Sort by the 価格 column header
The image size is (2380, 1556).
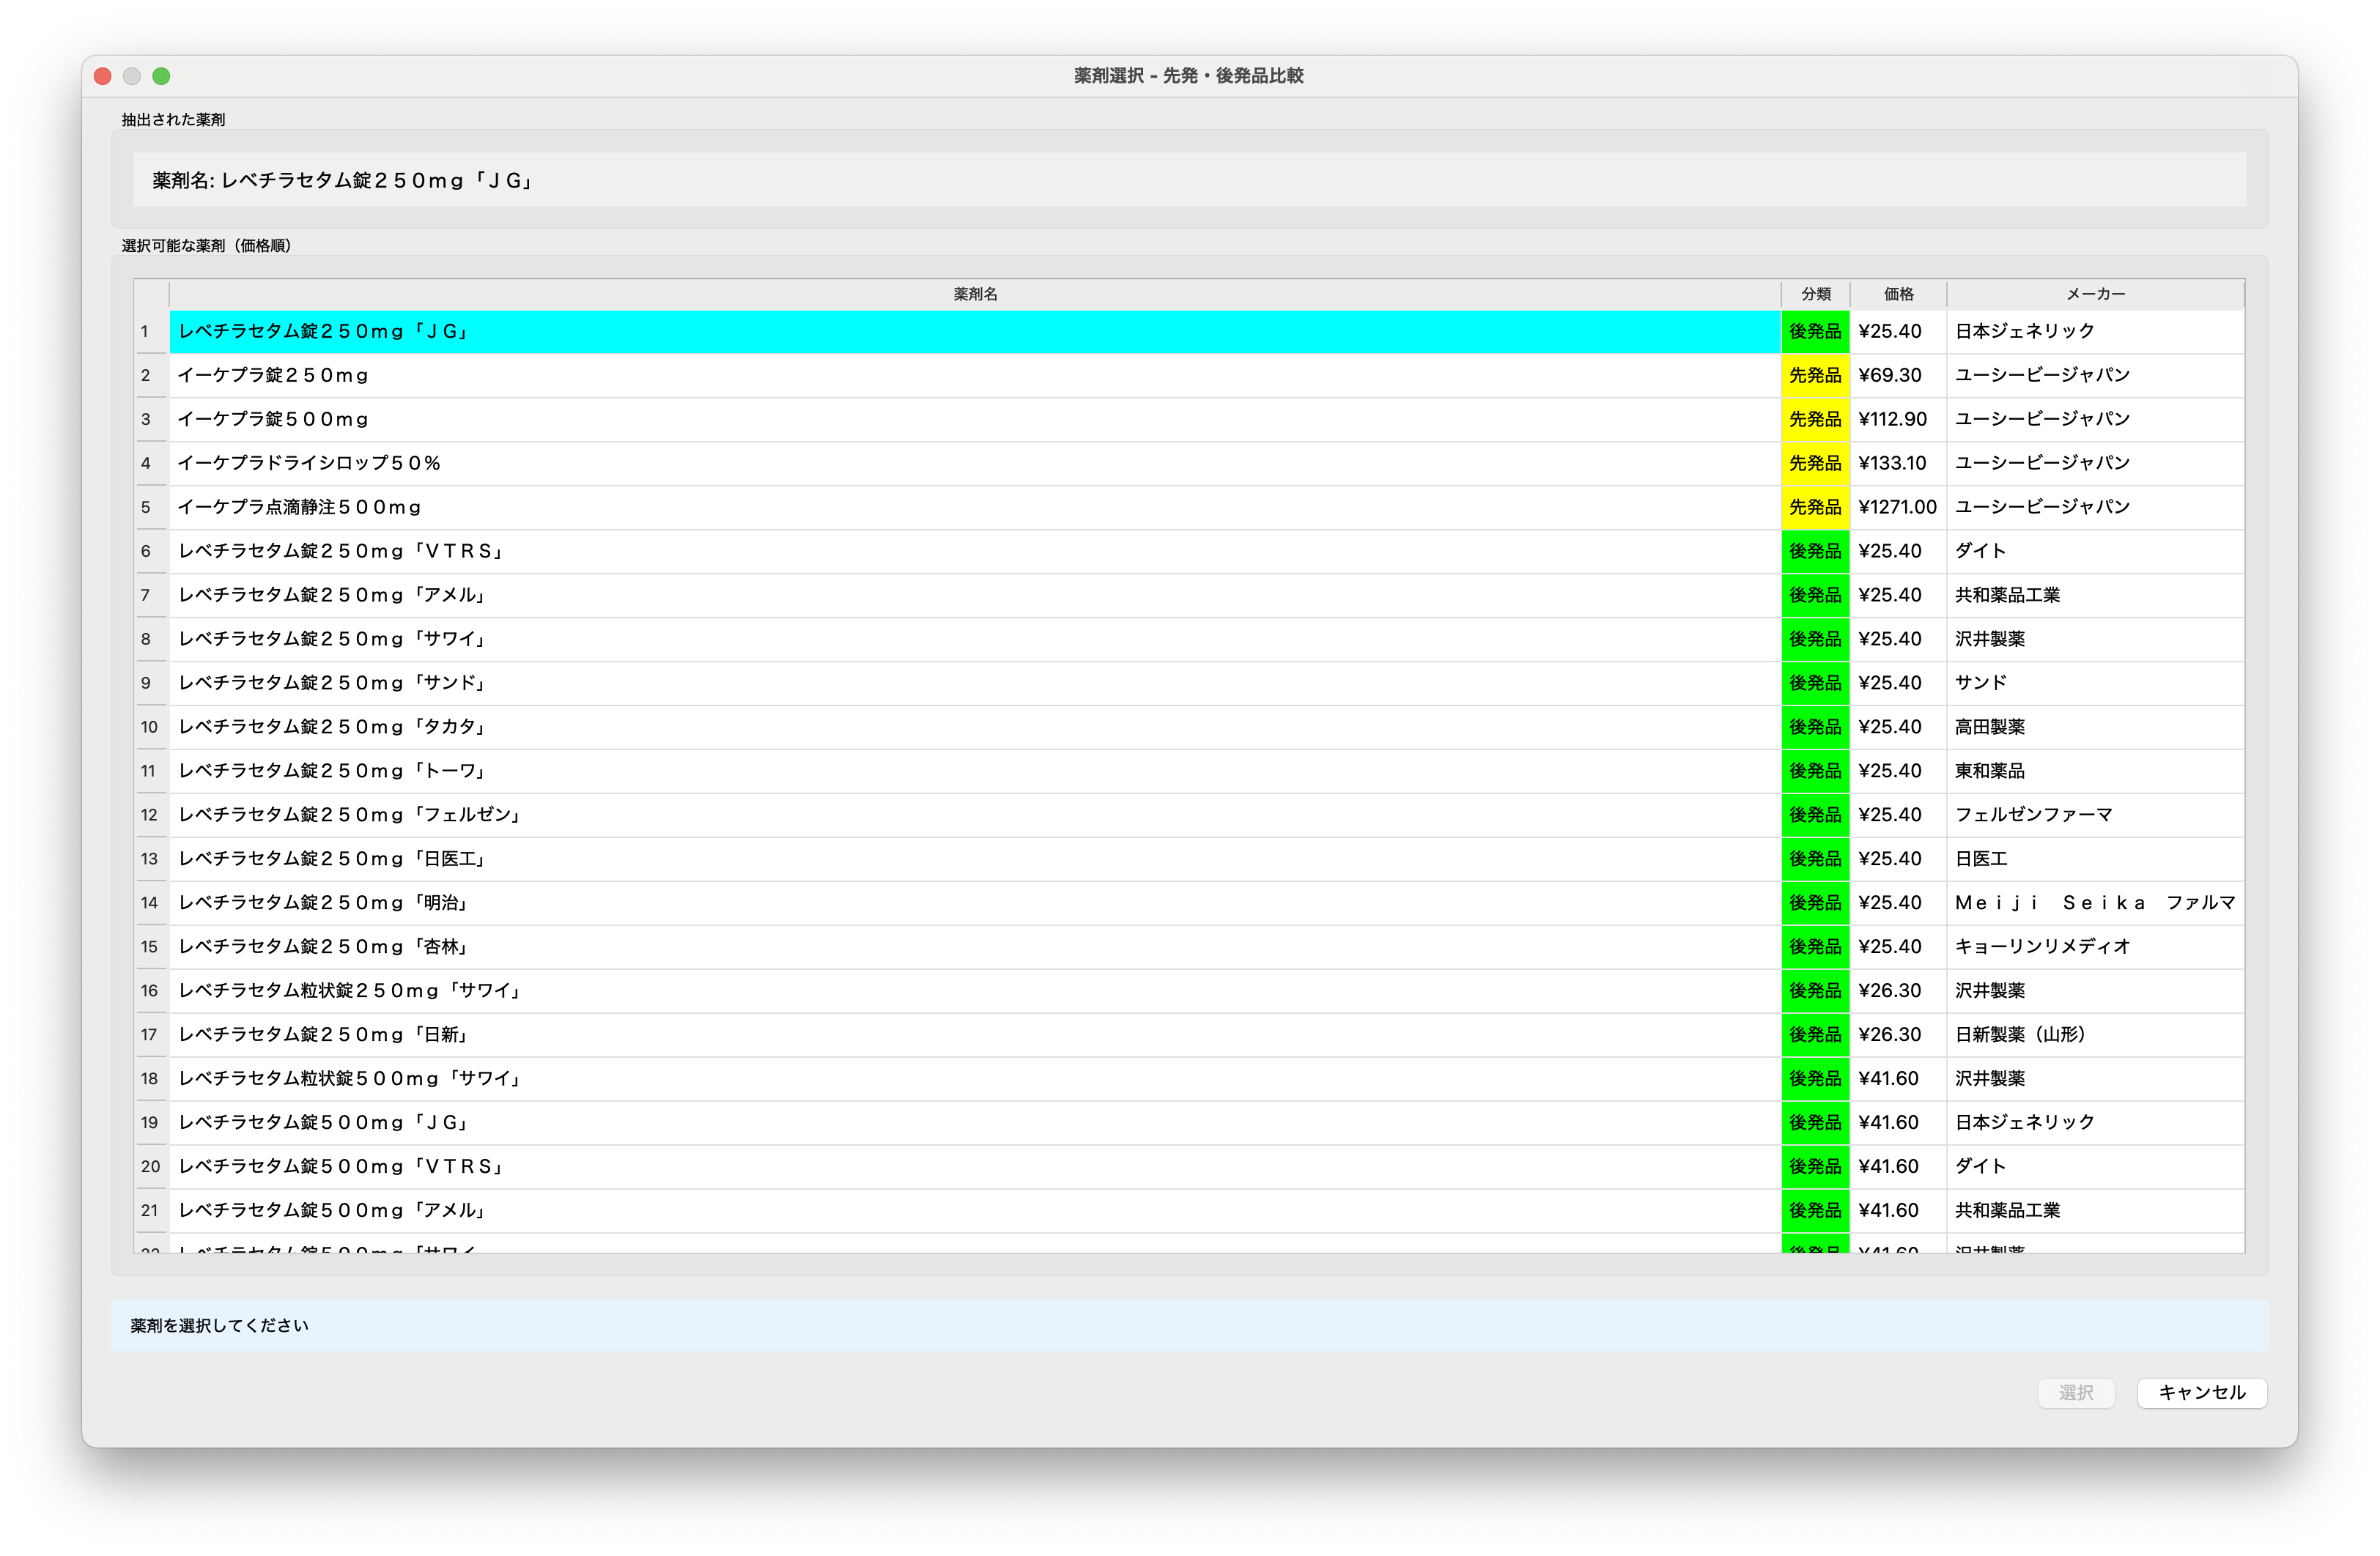[x=1897, y=294]
